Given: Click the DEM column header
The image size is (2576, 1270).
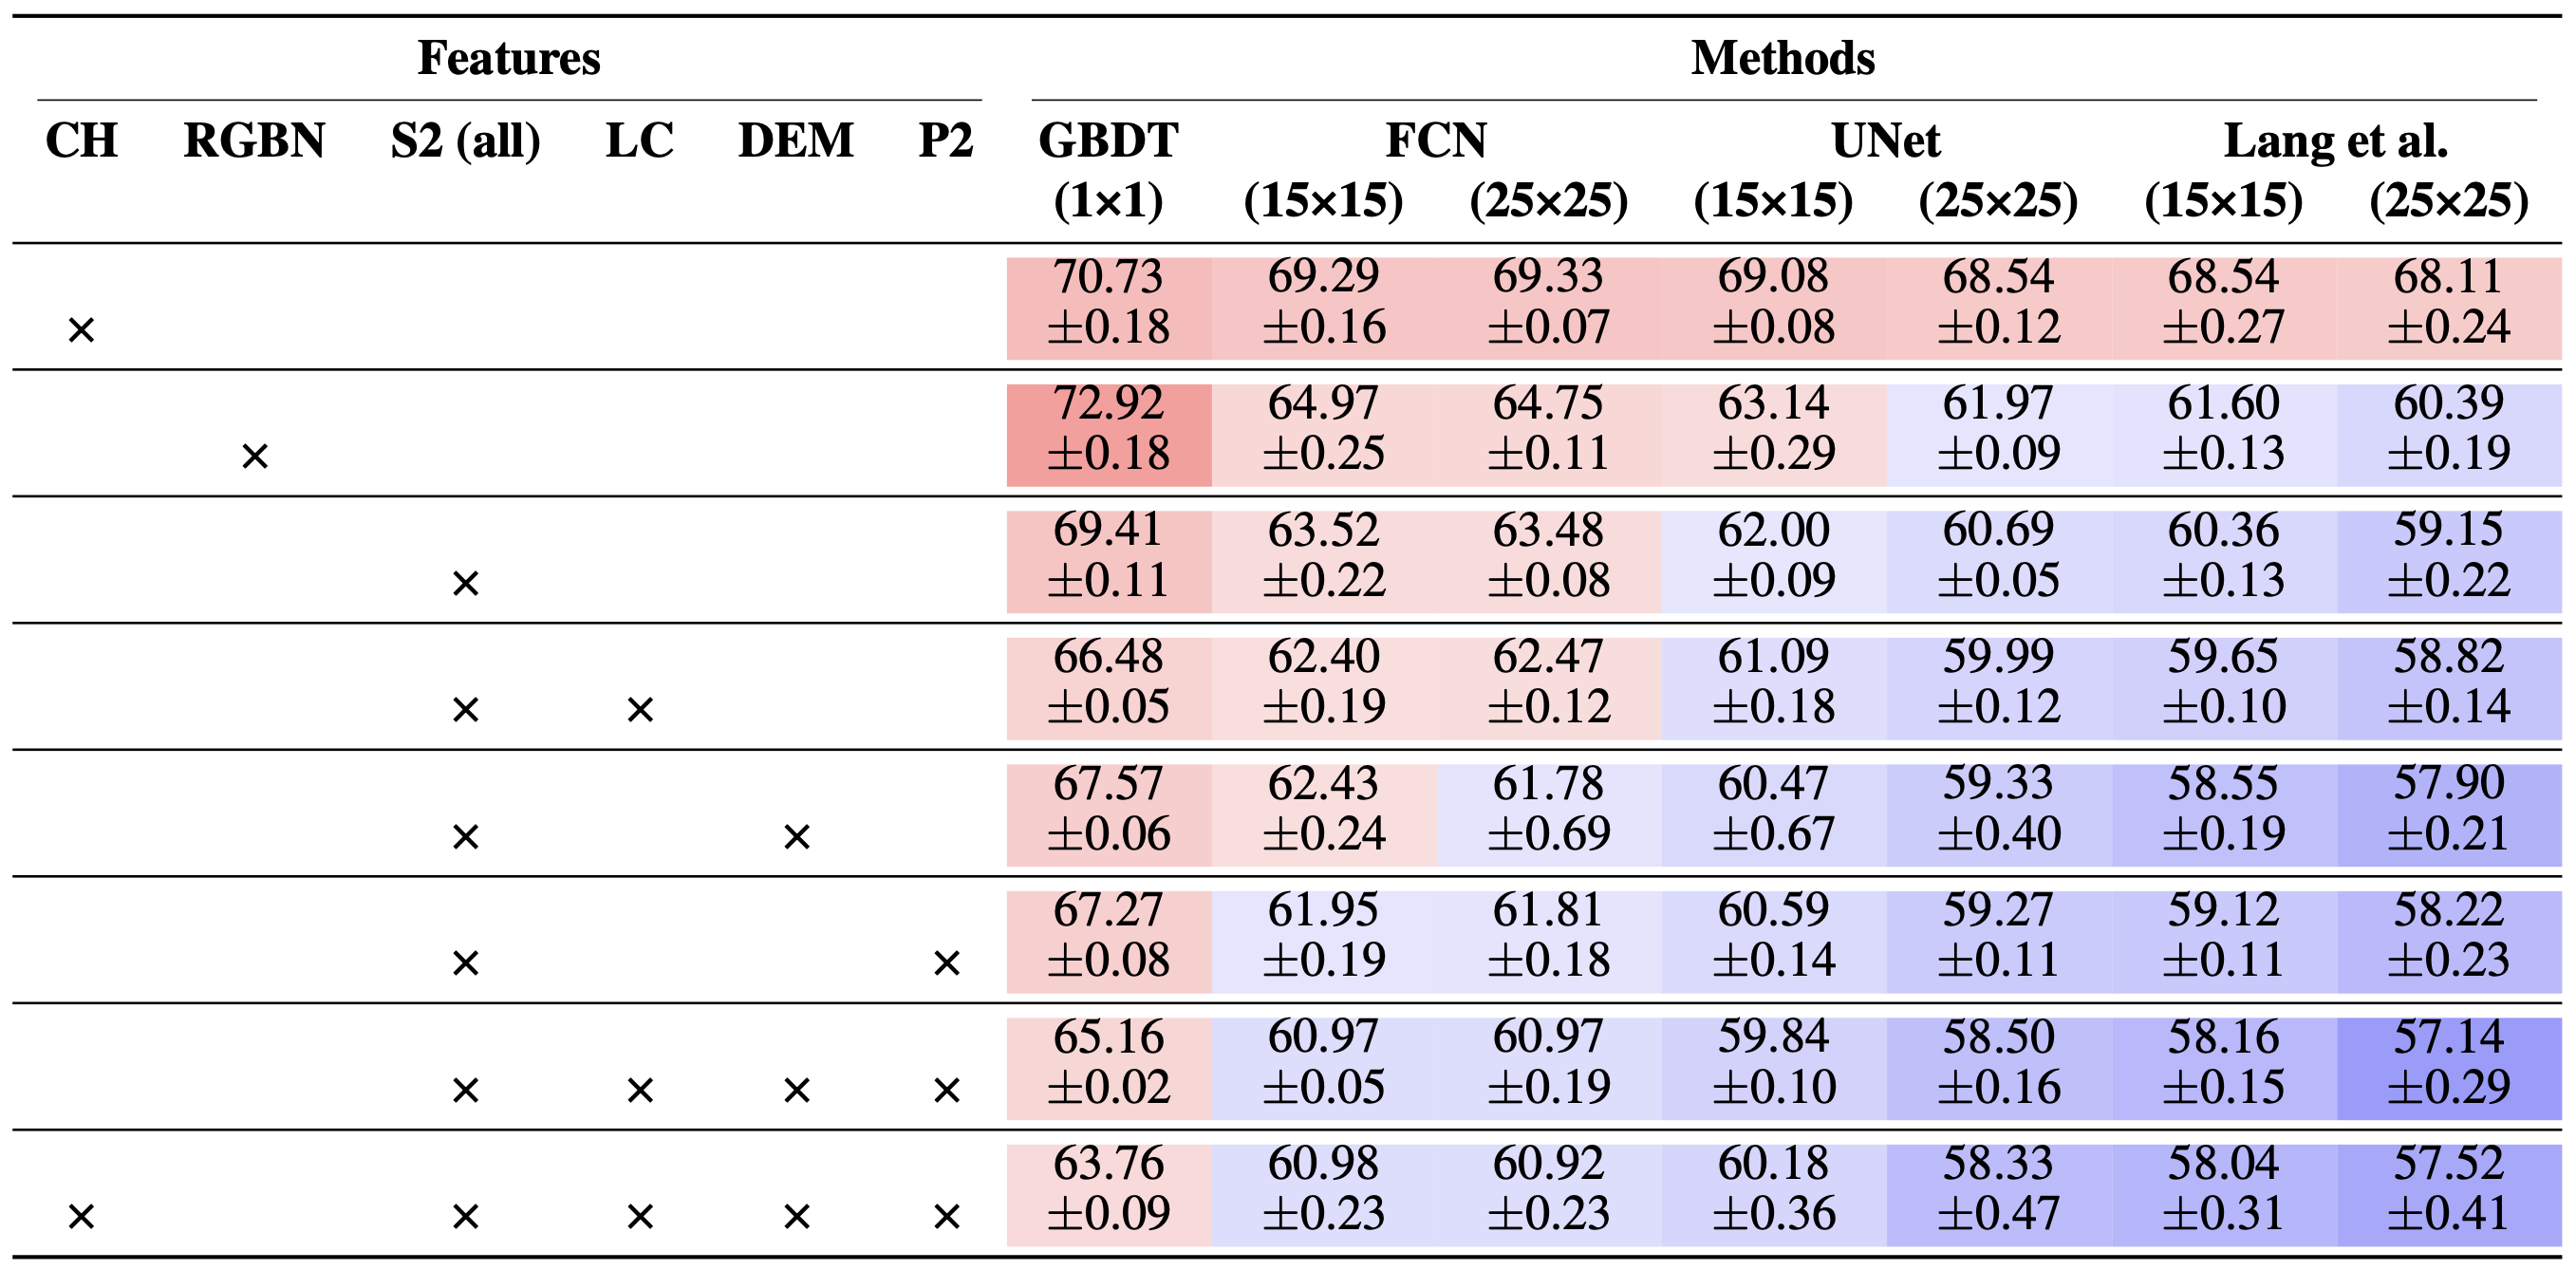Looking at the screenshot, I should [796, 140].
